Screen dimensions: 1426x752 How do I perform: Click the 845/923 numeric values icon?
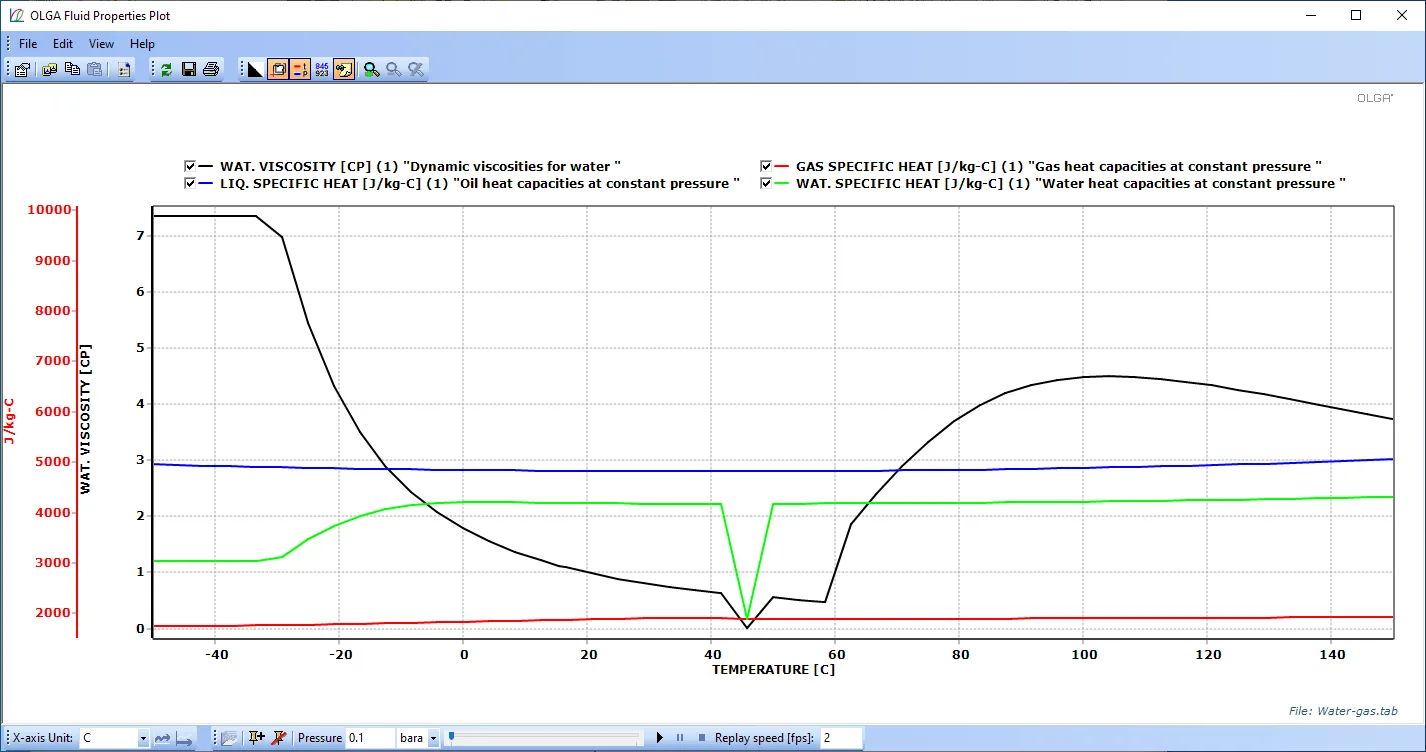tap(322, 69)
